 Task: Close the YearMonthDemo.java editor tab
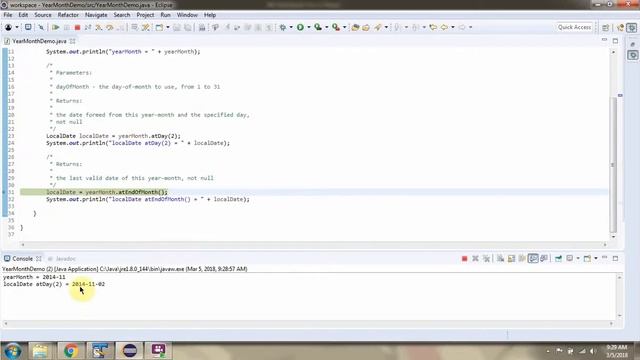[x=73, y=41]
